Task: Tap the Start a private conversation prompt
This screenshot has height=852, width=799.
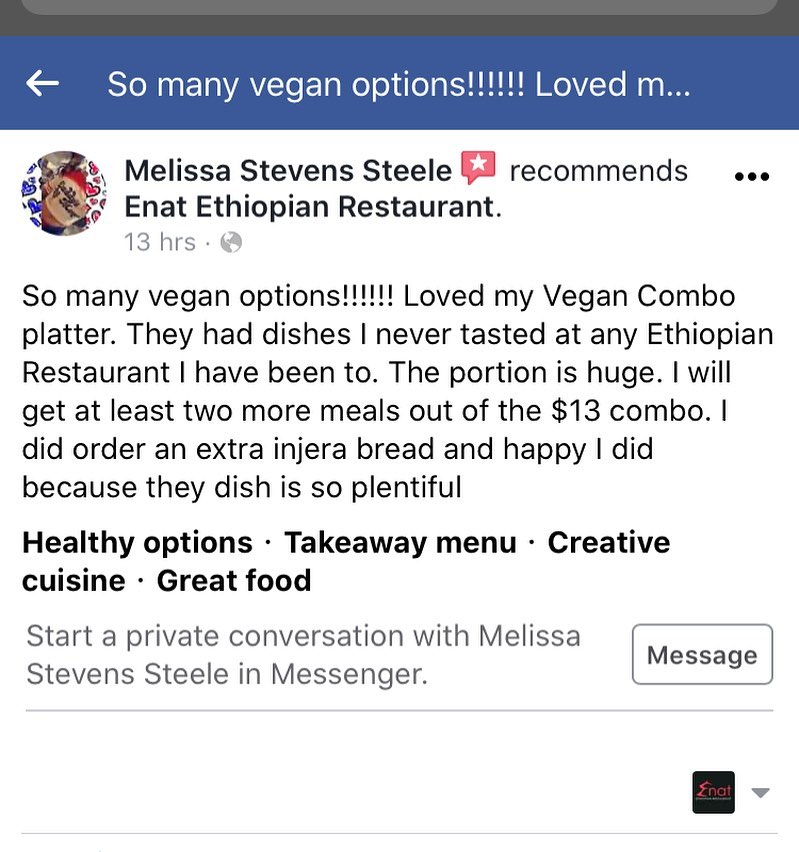Action: [x=303, y=655]
